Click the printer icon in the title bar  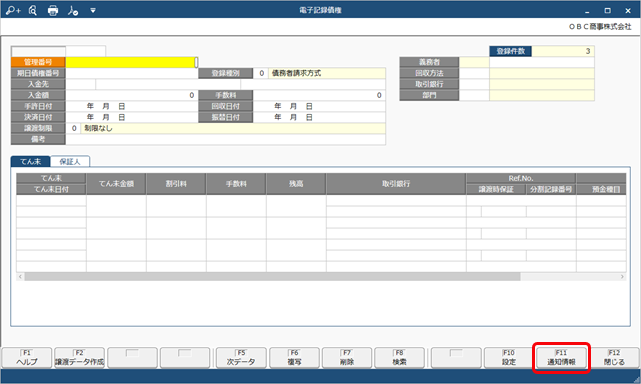point(53,10)
